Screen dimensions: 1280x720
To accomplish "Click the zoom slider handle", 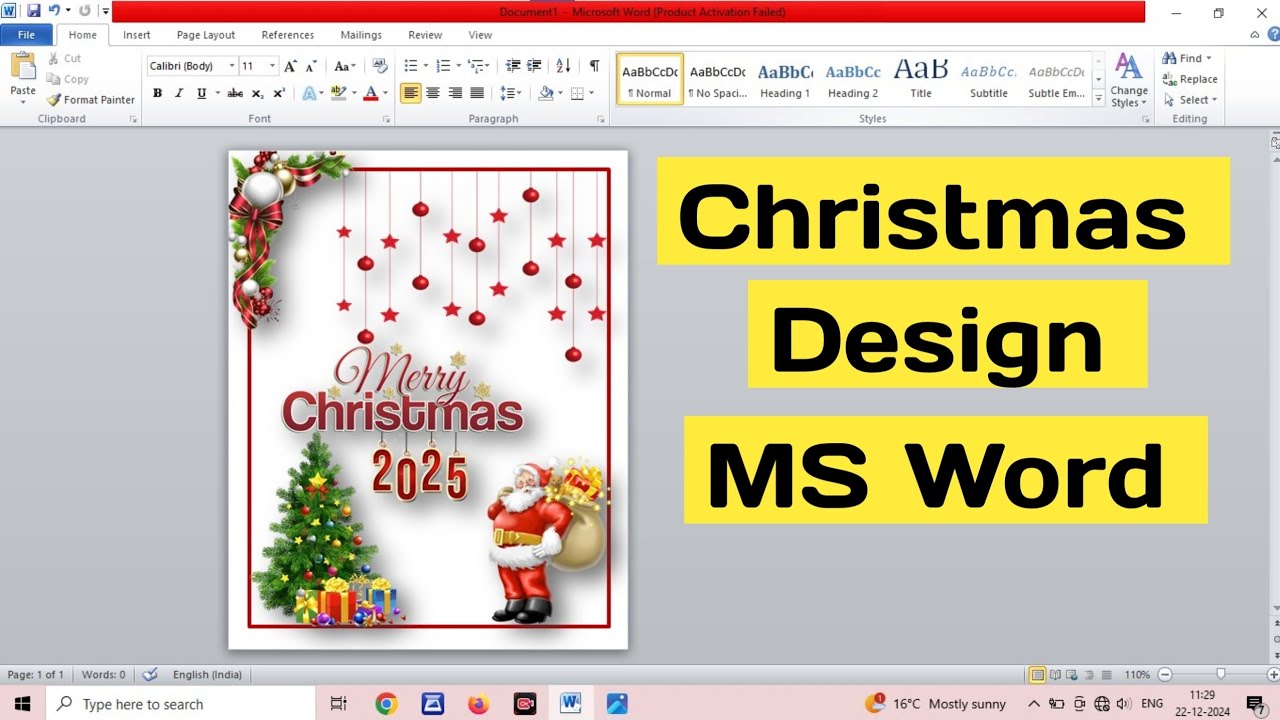I will (x=1220, y=675).
